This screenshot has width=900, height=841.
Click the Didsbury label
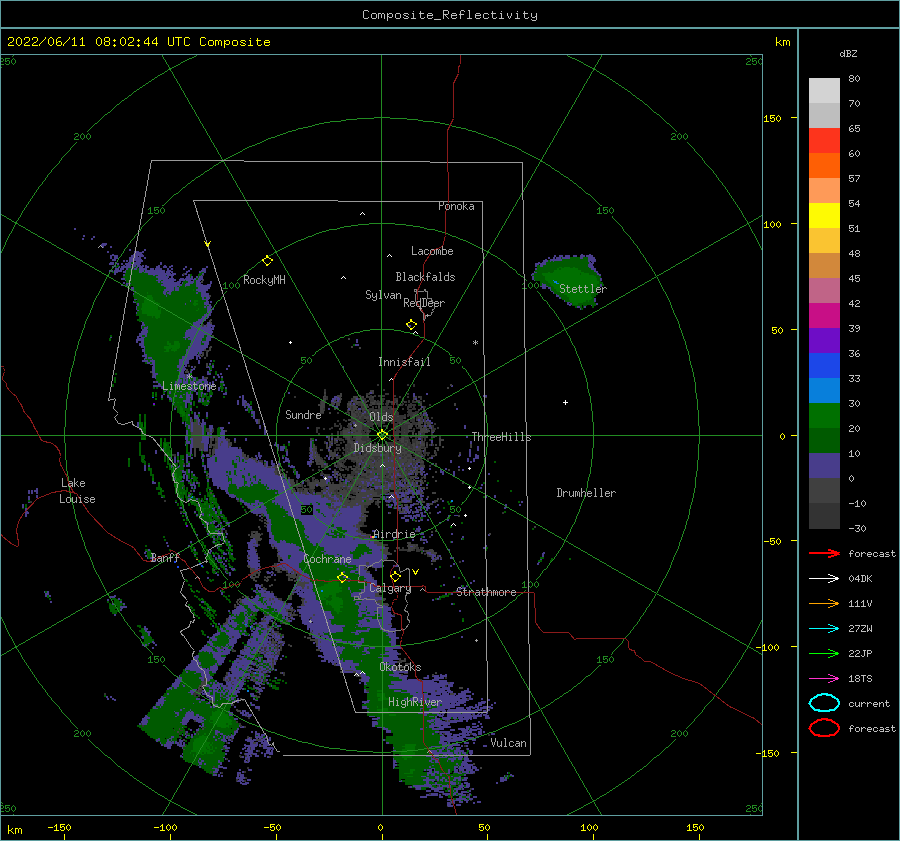(x=378, y=448)
